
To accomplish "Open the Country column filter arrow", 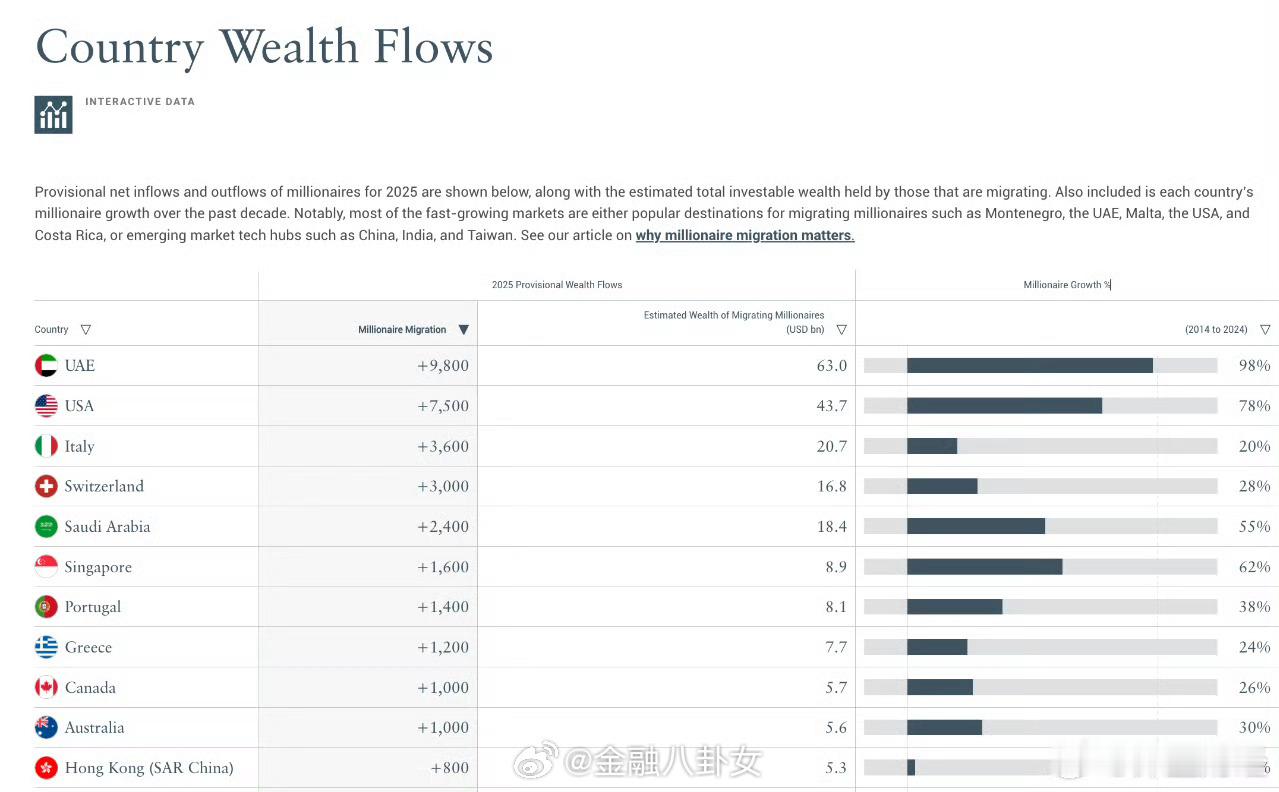I will tap(86, 330).
